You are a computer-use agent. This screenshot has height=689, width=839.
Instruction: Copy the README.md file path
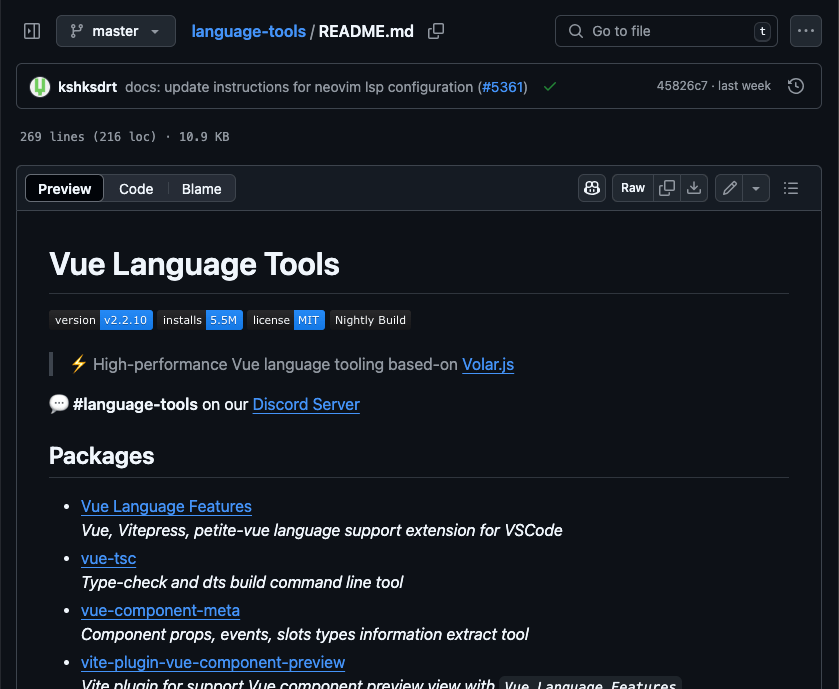(x=436, y=31)
